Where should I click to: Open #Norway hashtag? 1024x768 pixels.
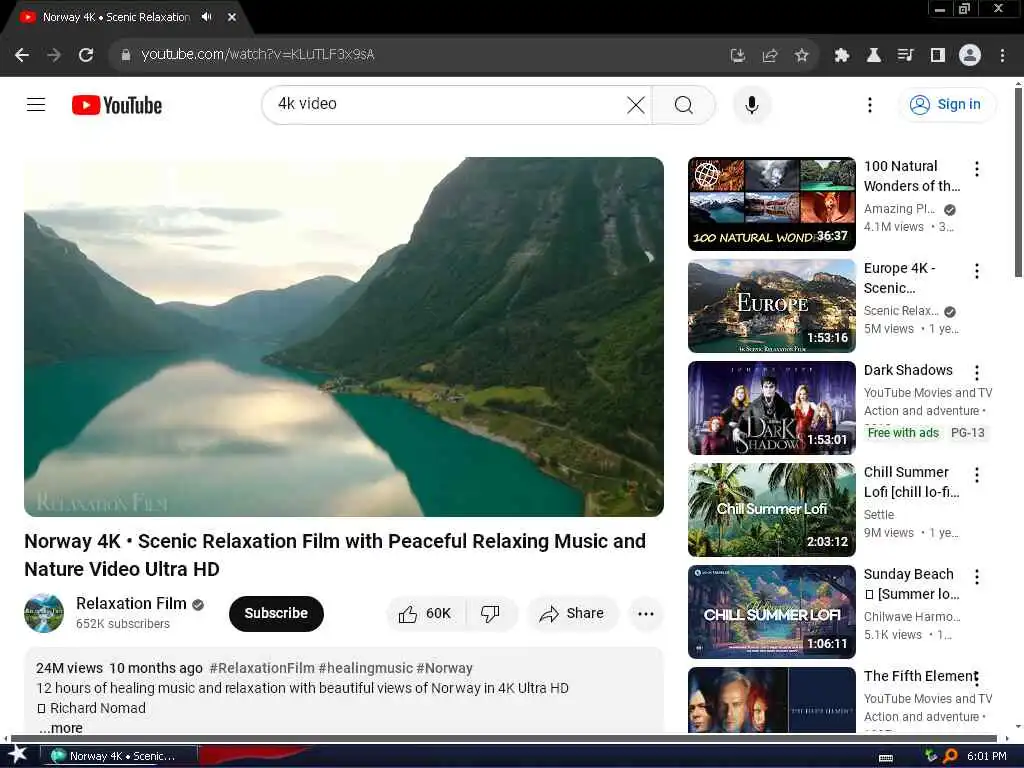point(444,668)
